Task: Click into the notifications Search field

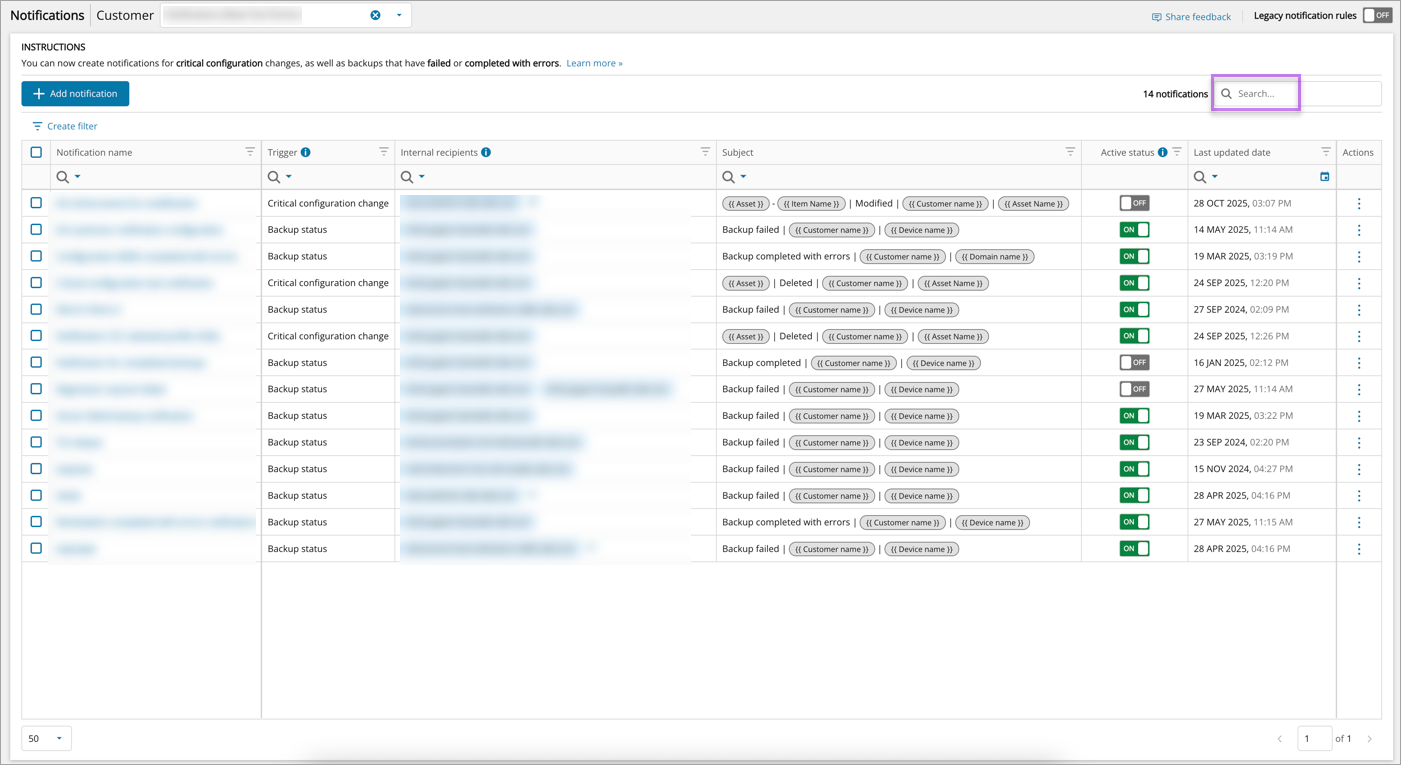Action: pos(1300,94)
